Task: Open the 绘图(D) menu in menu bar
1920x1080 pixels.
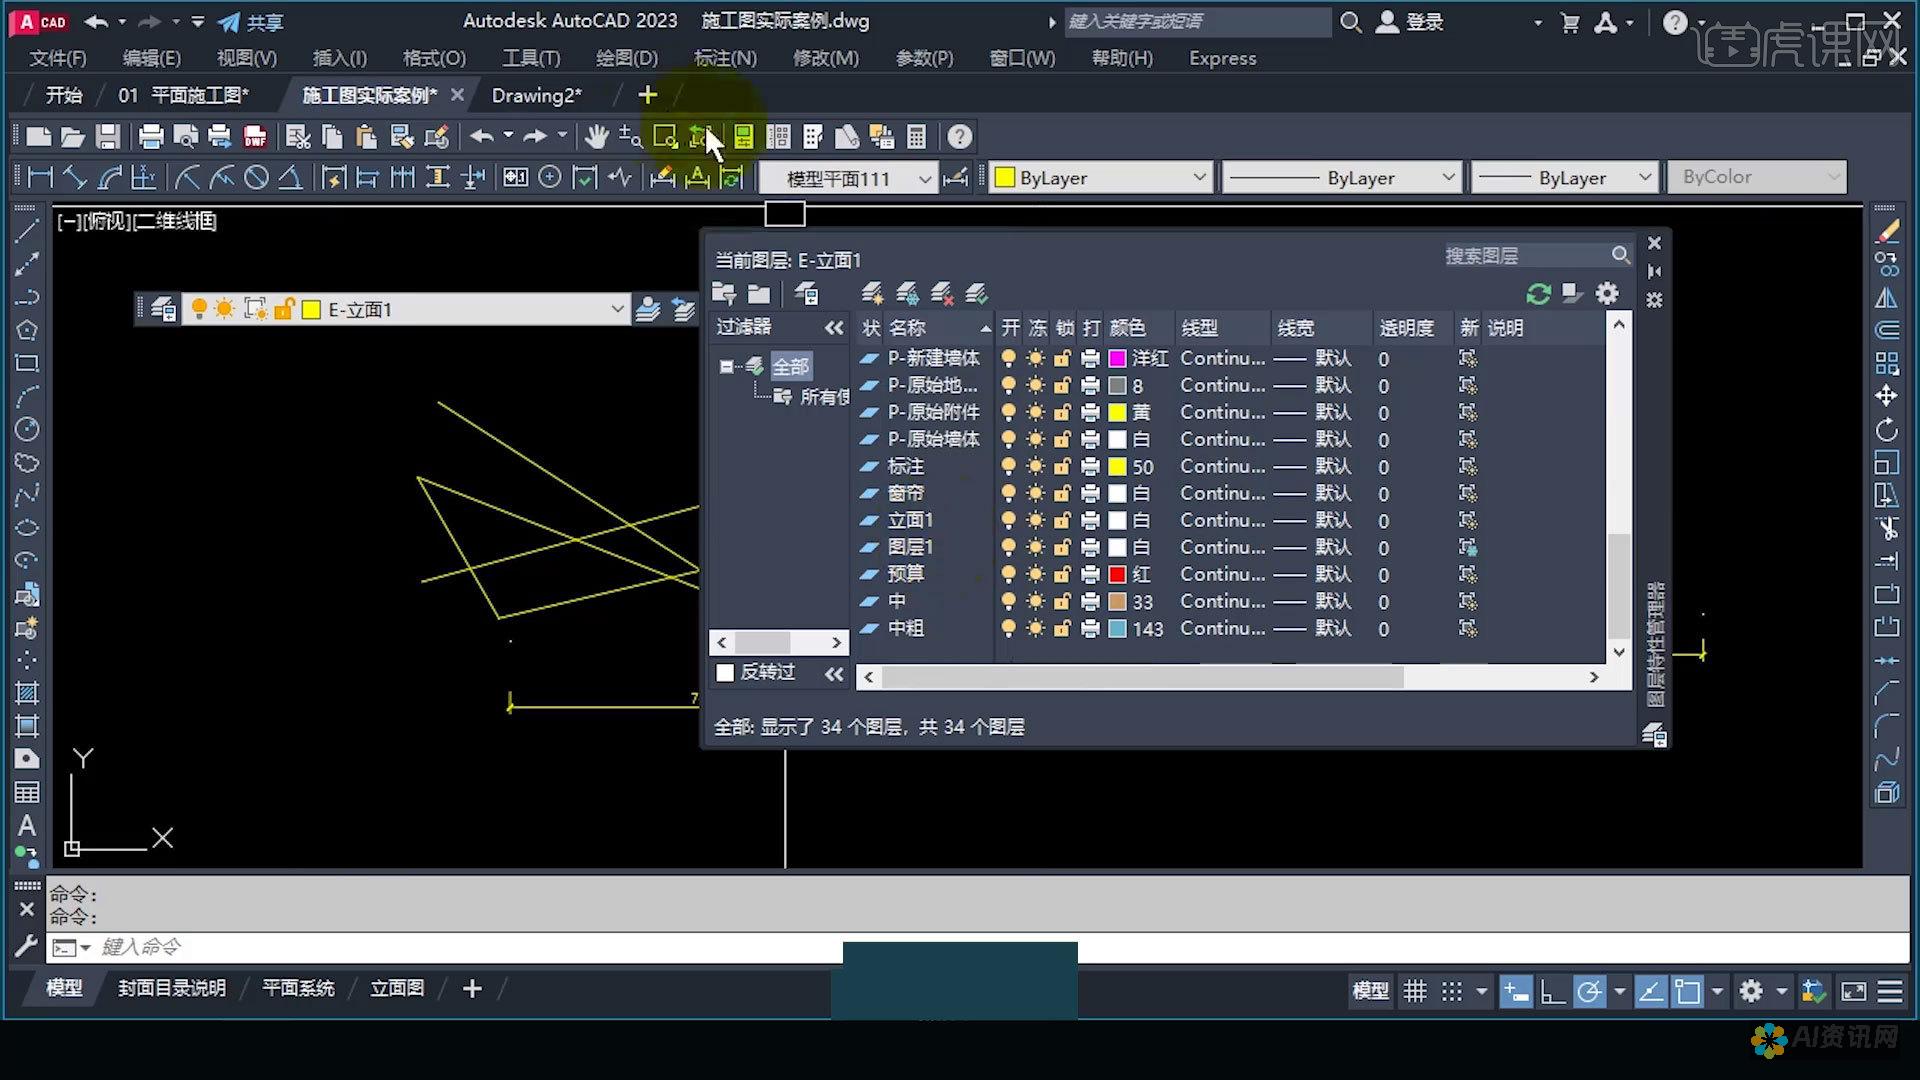Action: (626, 58)
